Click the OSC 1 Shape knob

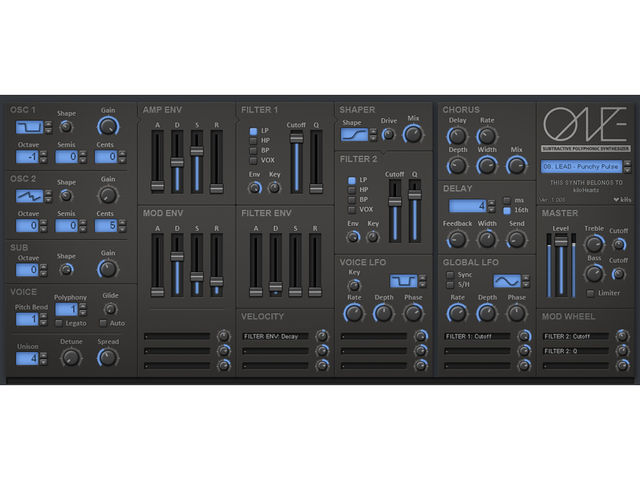tap(66, 127)
